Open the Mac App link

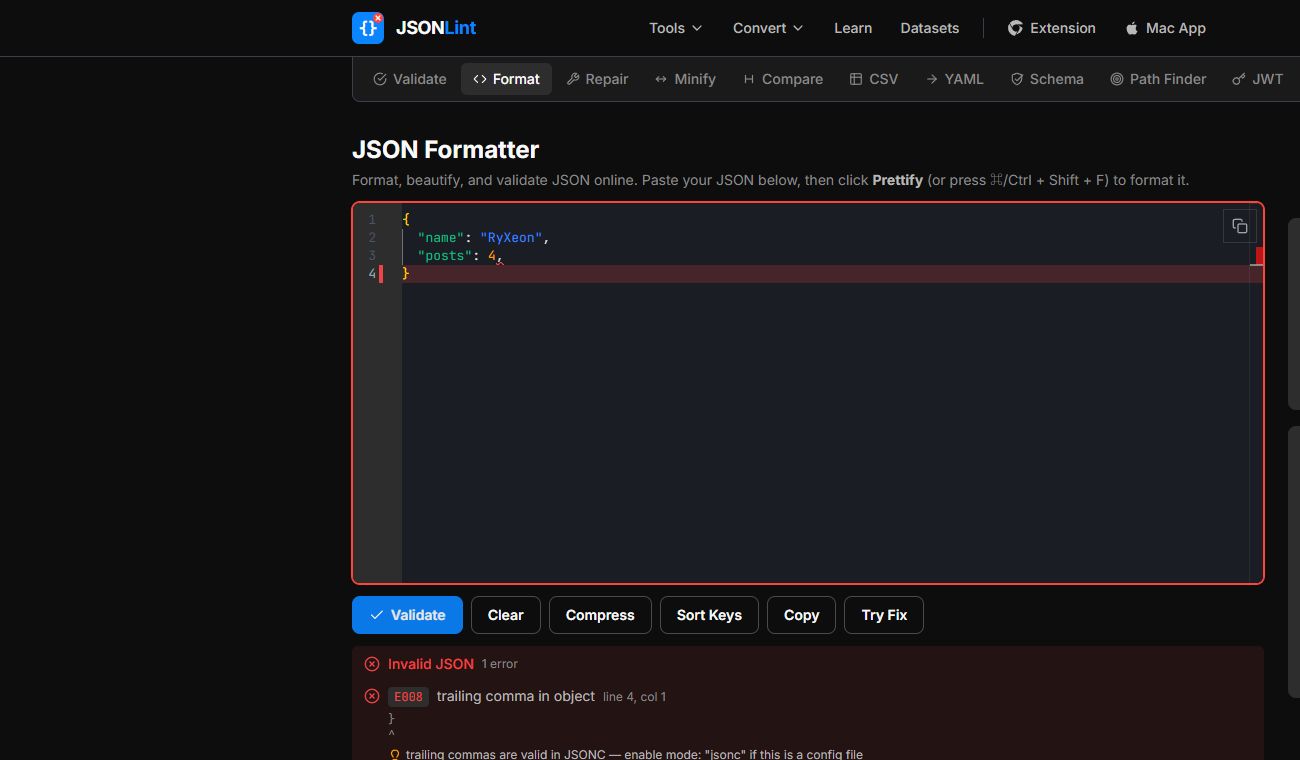point(1166,28)
